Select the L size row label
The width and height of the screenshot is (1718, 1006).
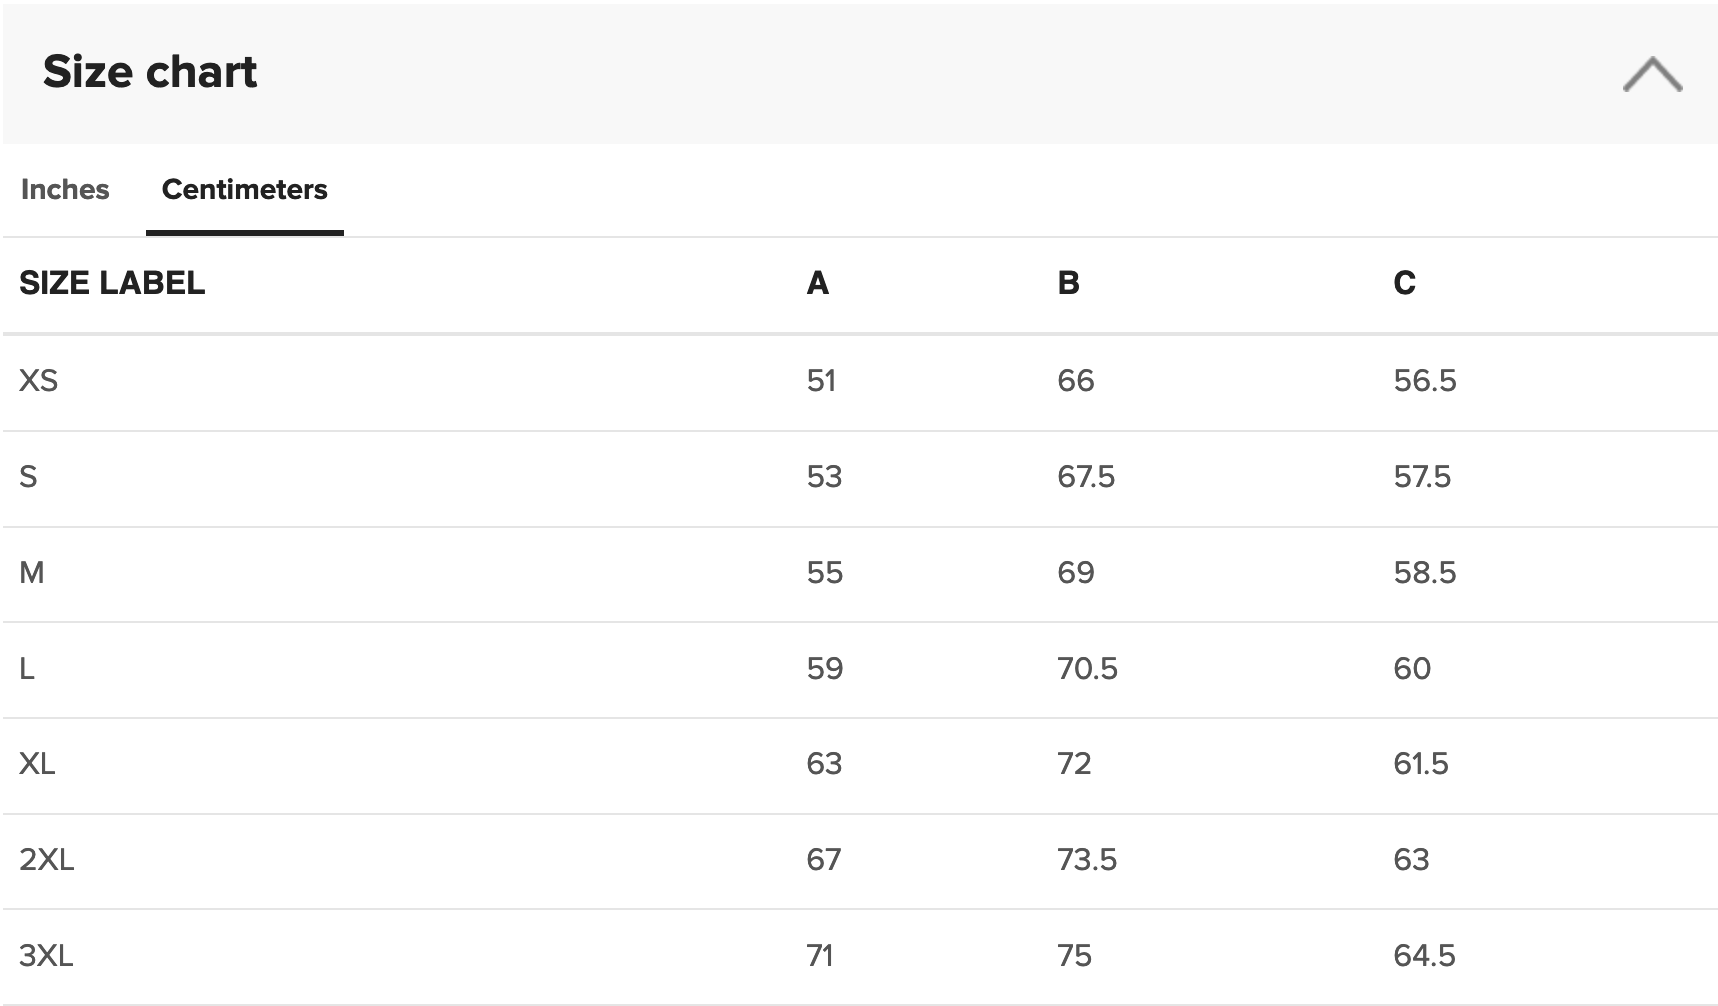point(27,668)
